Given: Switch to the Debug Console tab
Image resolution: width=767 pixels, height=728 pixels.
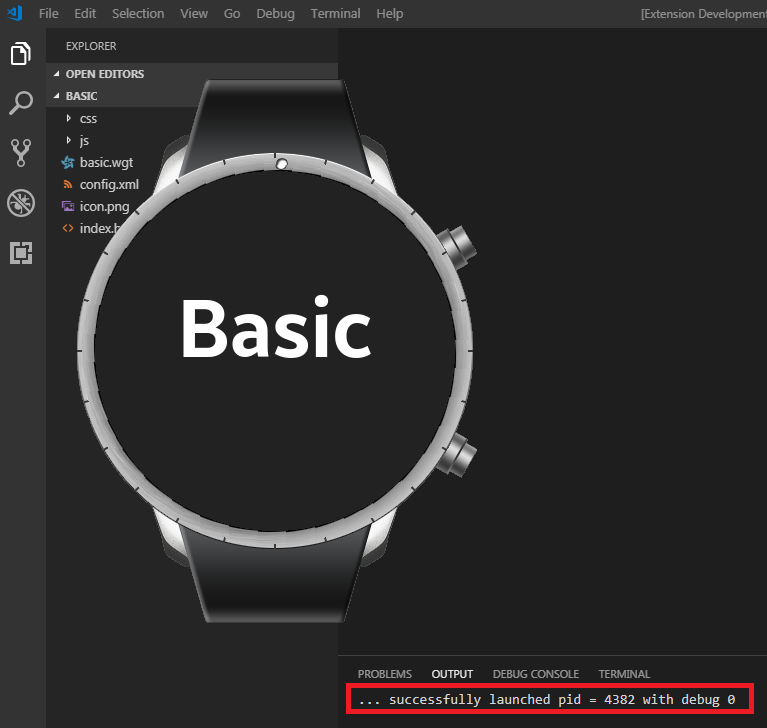Looking at the screenshot, I should 535,674.
